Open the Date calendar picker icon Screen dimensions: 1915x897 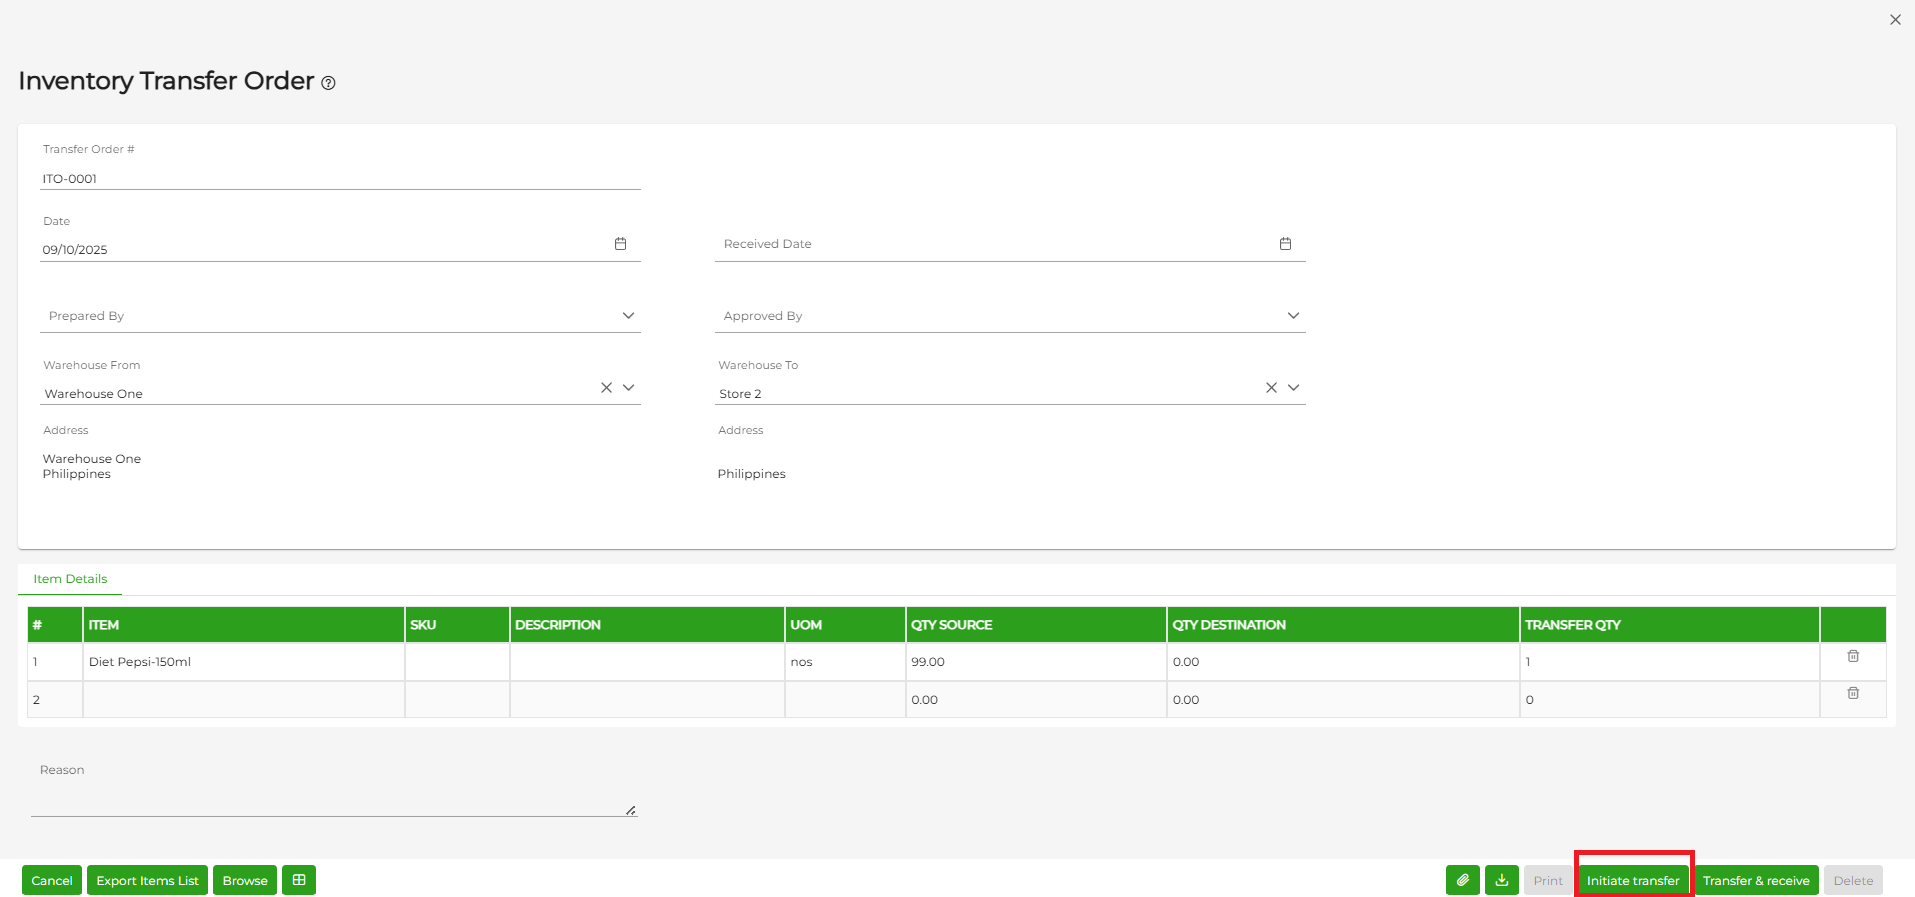click(x=620, y=244)
